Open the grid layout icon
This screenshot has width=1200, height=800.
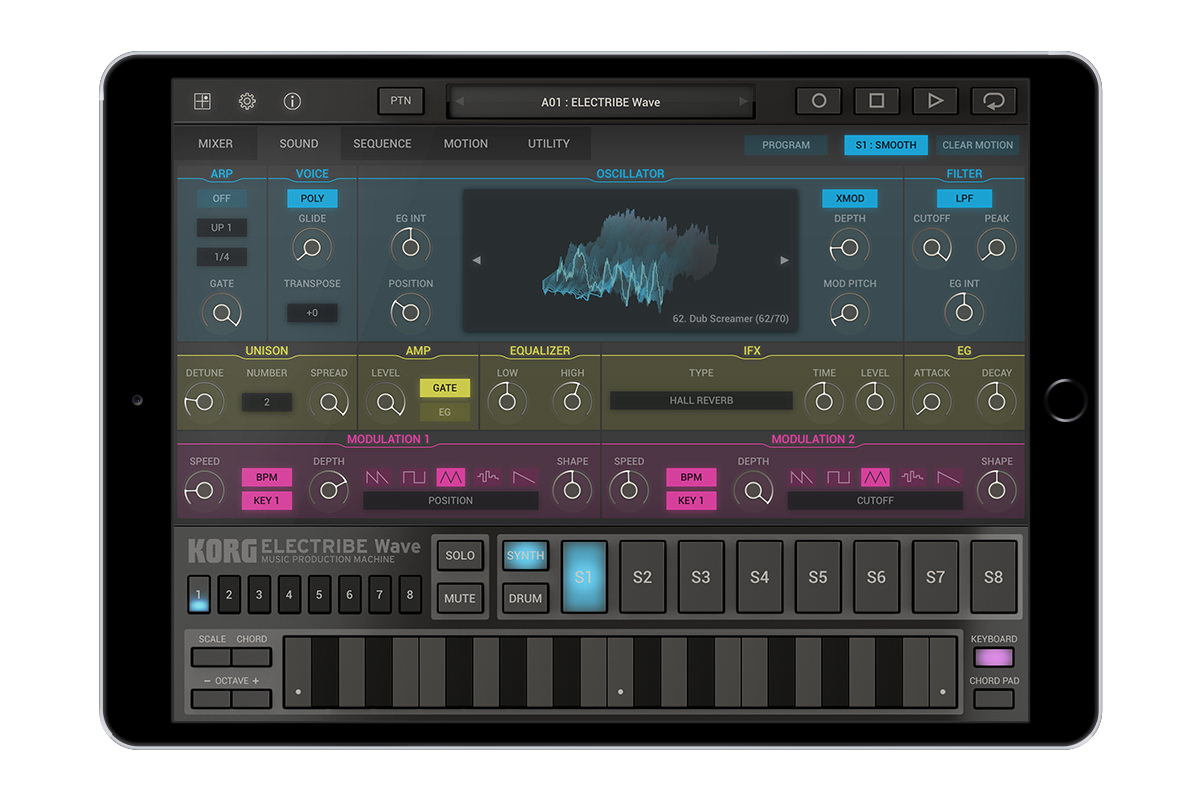tap(202, 101)
